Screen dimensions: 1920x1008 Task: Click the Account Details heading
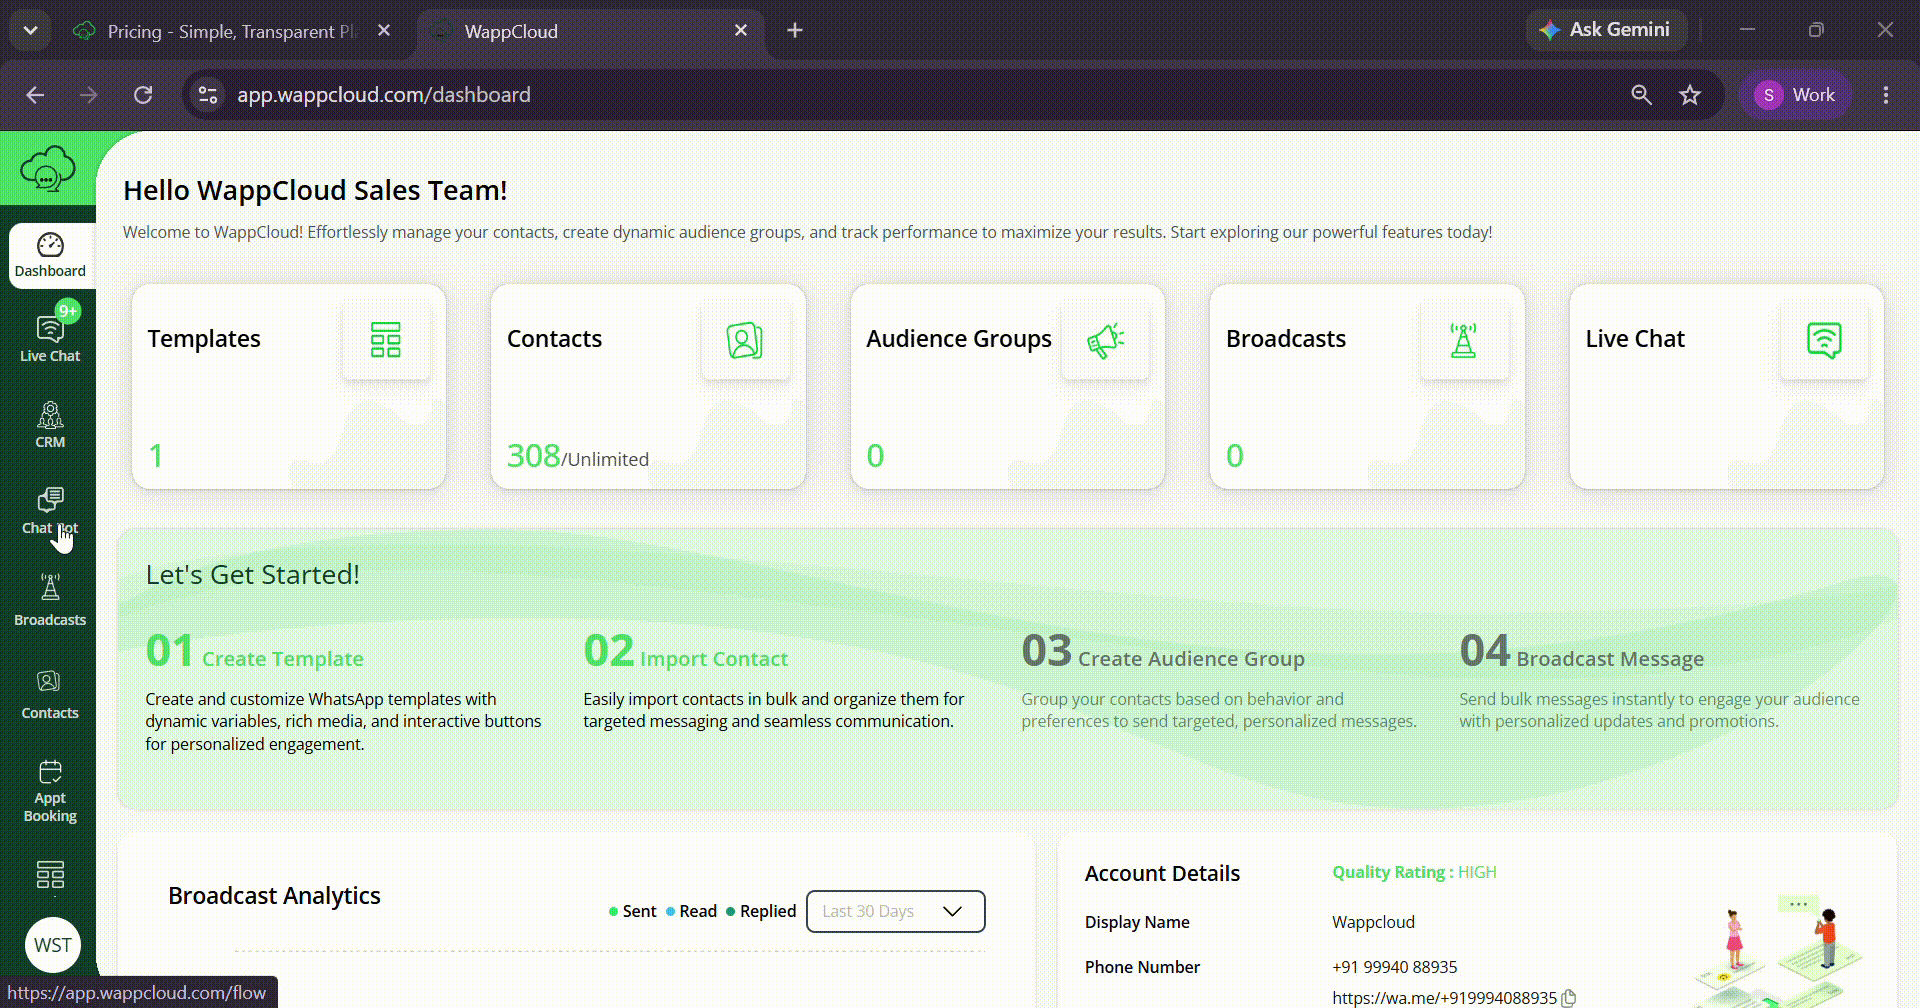click(1162, 874)
